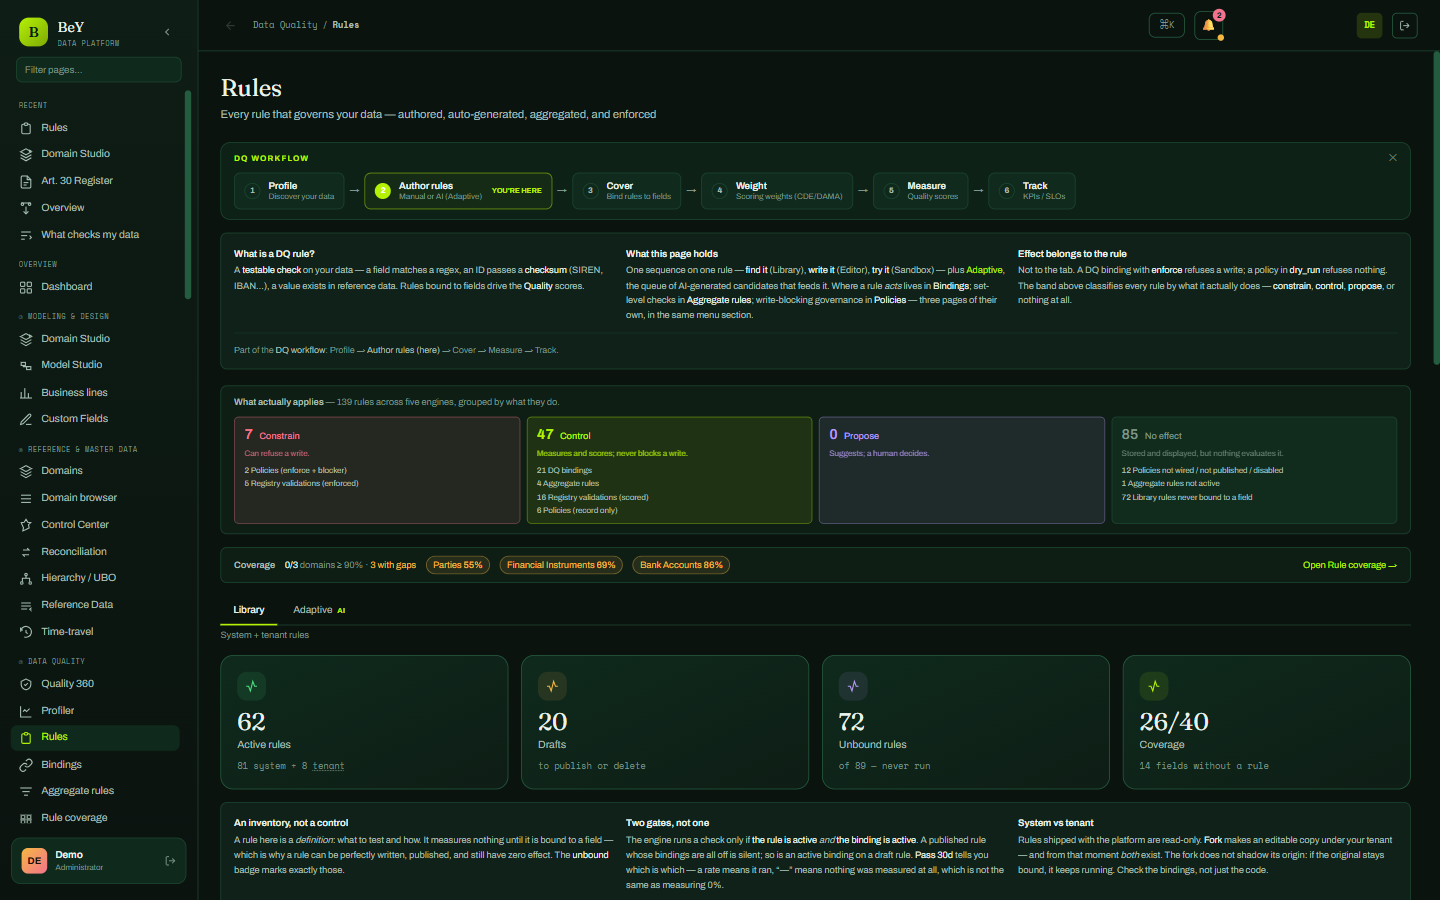Open the notifications bell

pos(1208,25)
